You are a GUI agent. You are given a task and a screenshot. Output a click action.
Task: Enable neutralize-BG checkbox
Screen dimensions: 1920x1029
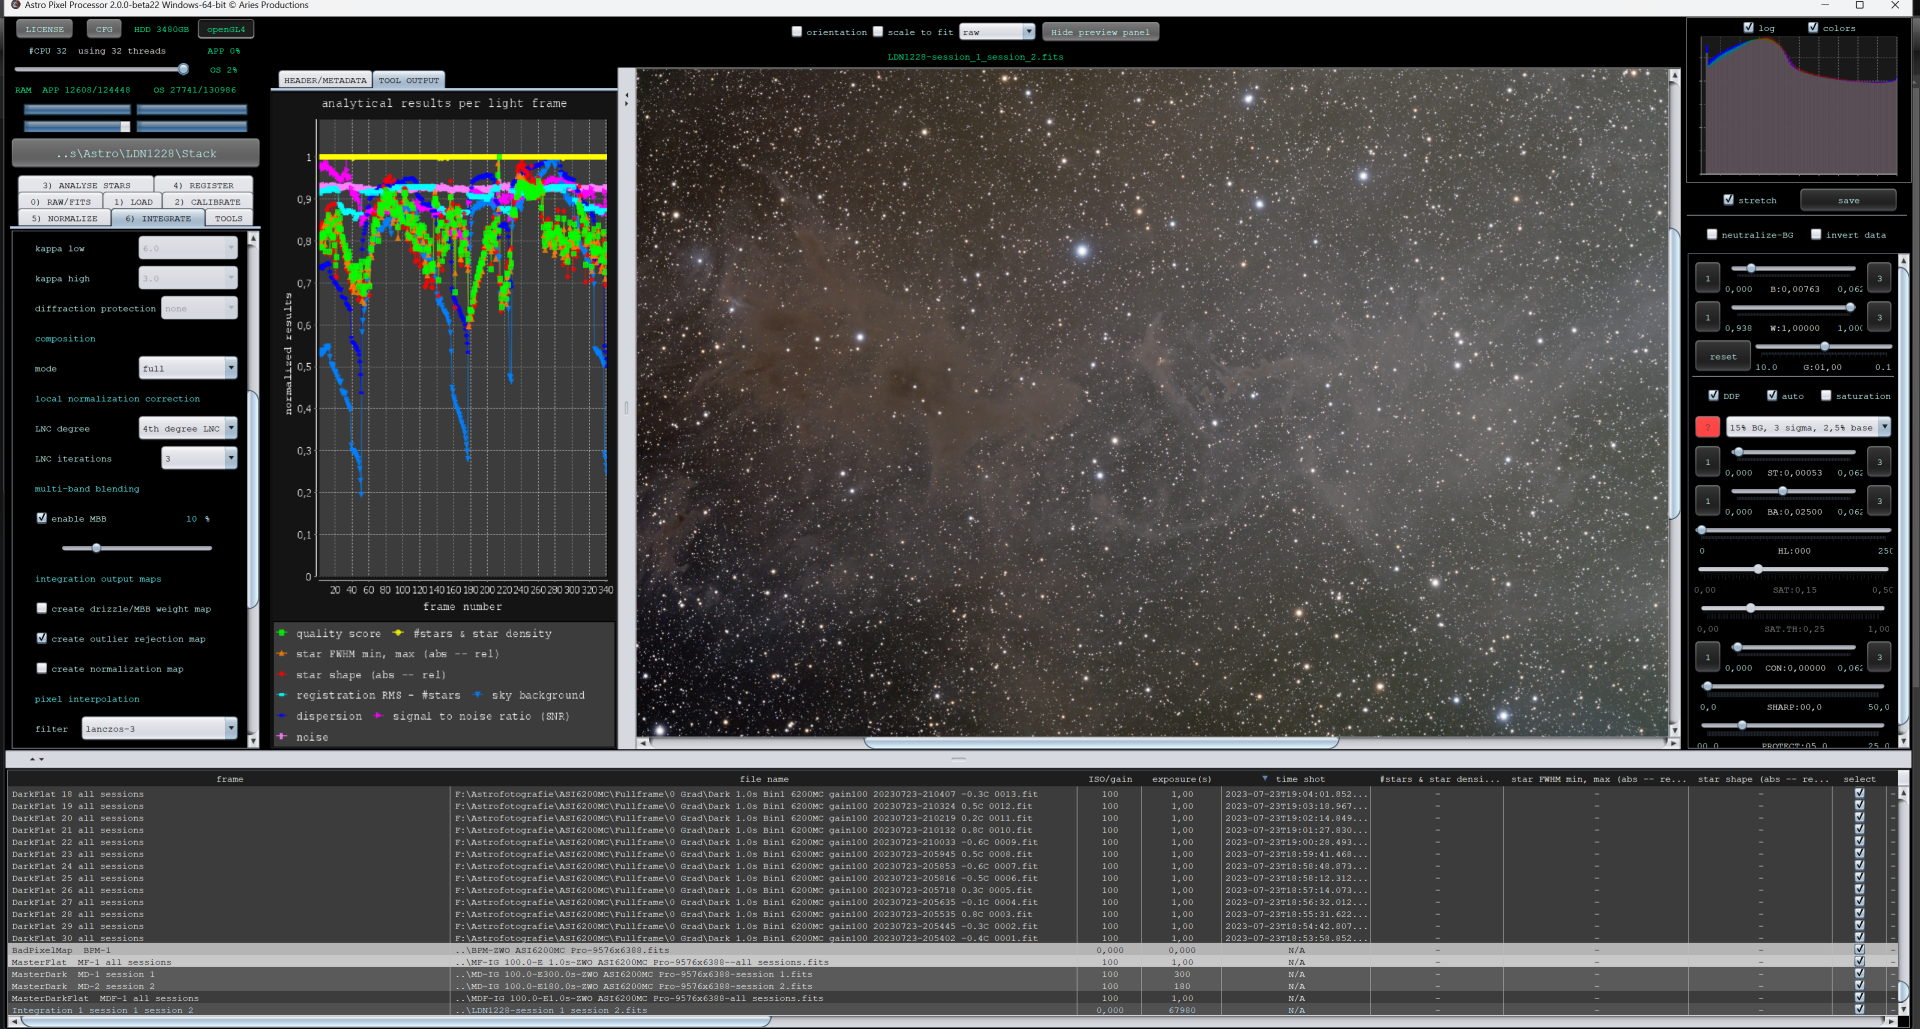1712,234
